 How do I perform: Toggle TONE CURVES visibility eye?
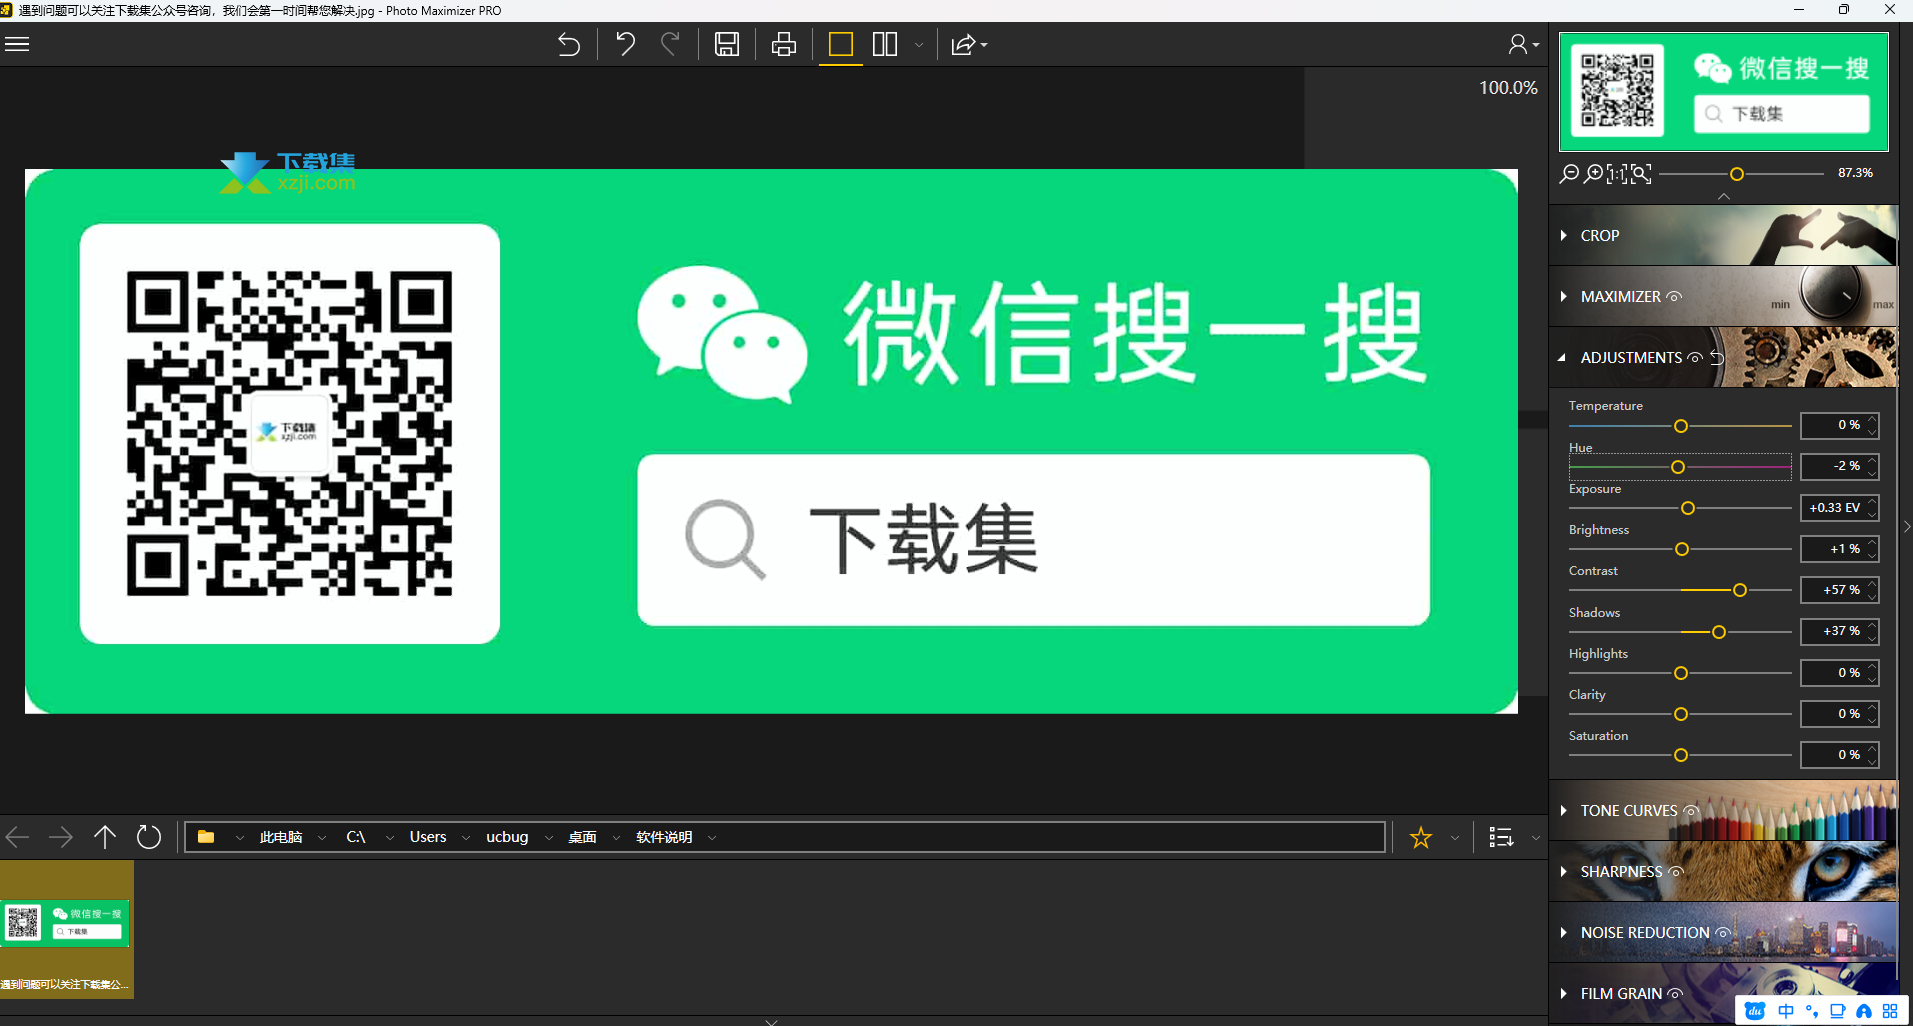click(1691, 810)
